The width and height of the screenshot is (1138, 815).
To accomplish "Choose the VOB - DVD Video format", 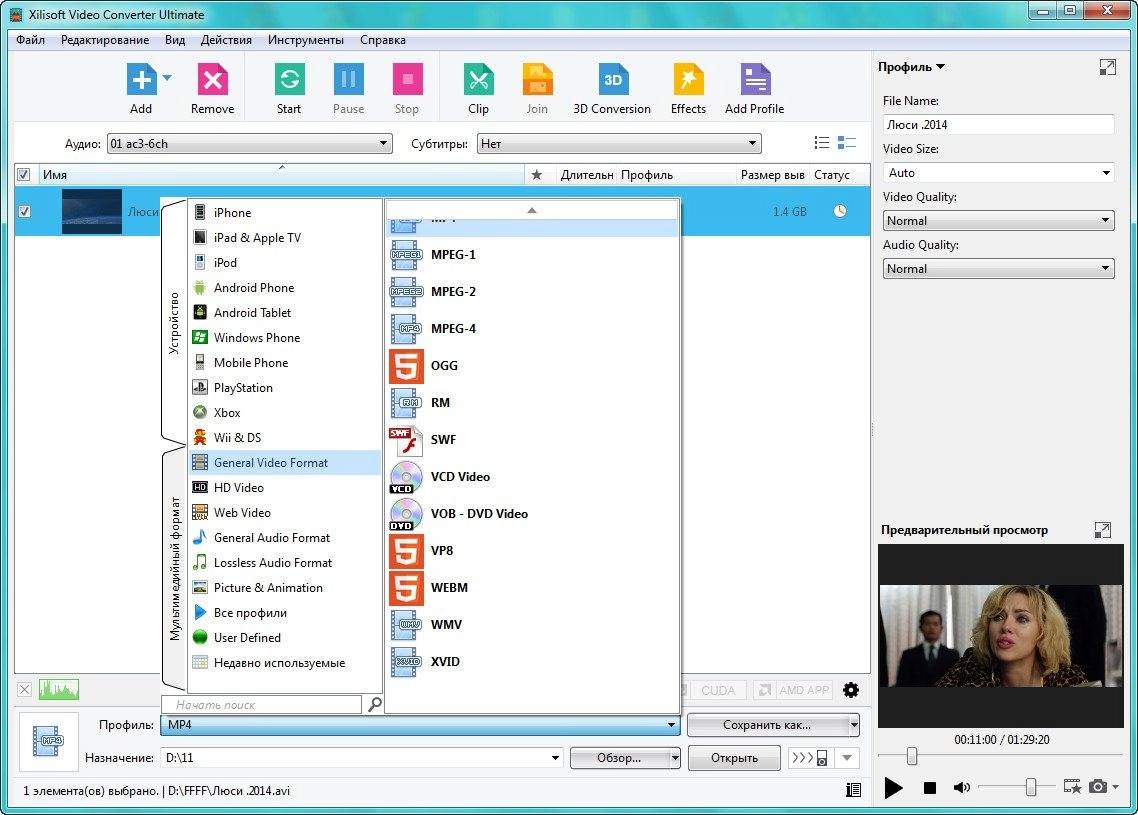I will (x=533, y=514).
